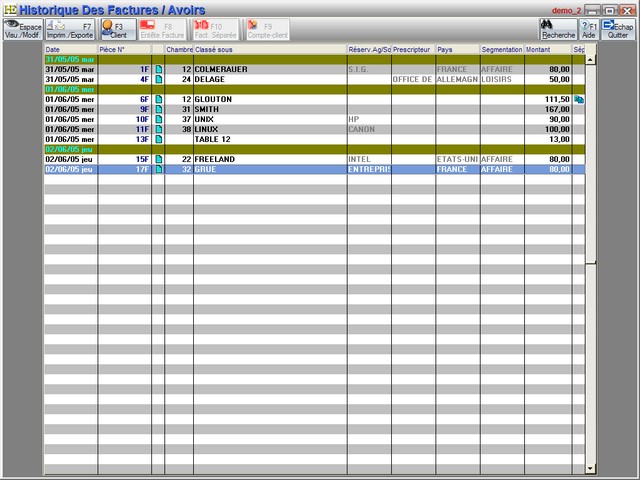The width and height of the screenshot is (640, 480).
Task: Click the disabled Entête Facture F8 button
Action: [x=162, y=30]
